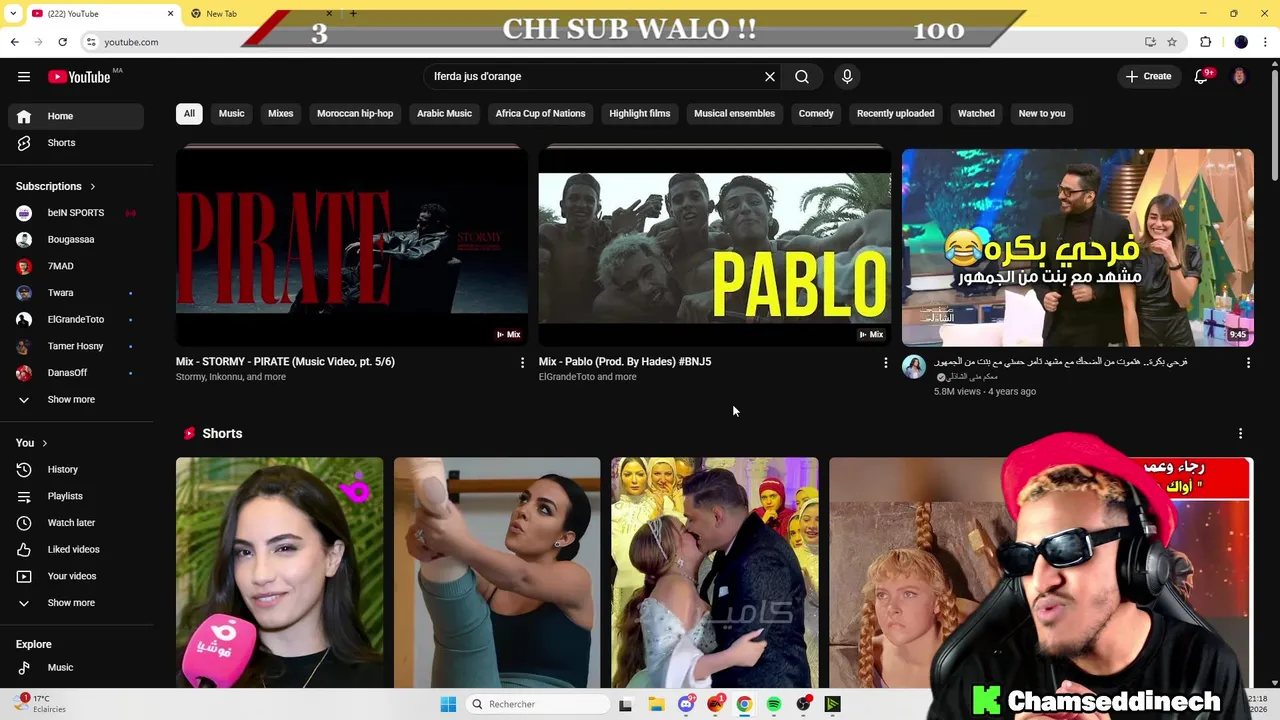1280x720 pixels.
Task: Open ElGrandeToto in the subscriptions list
Action: point(76,320)
